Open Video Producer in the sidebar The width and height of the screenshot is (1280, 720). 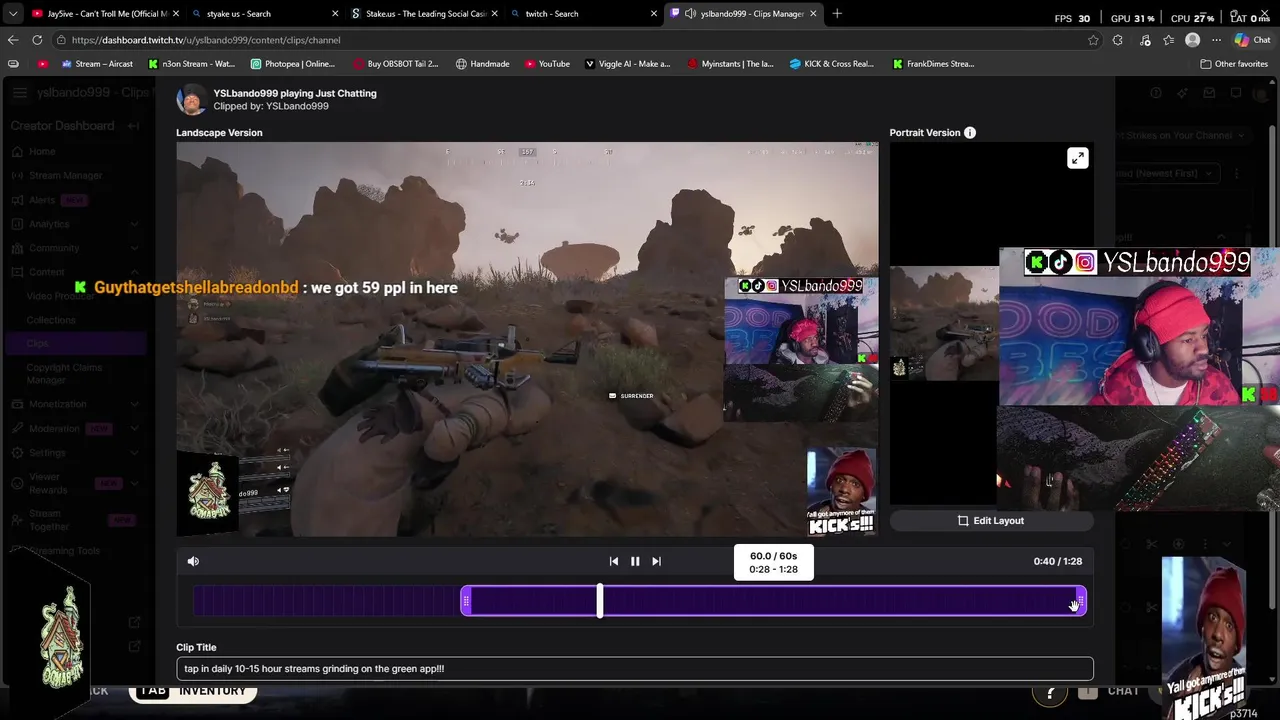(x=60, y=296)
